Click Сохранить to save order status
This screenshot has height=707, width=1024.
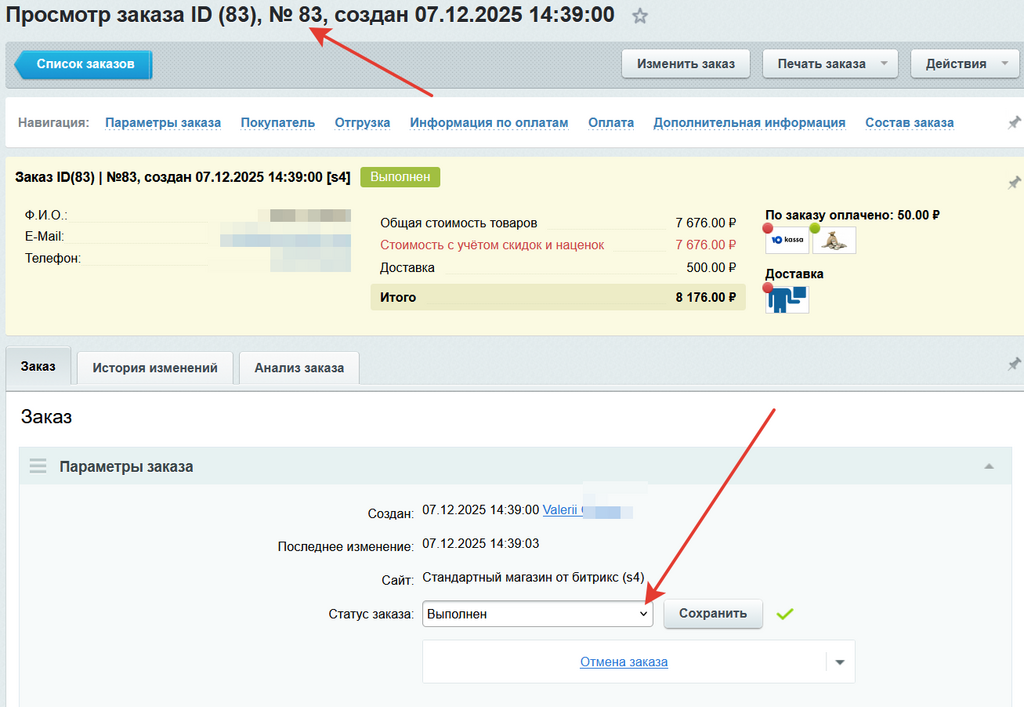click(712, 613)
